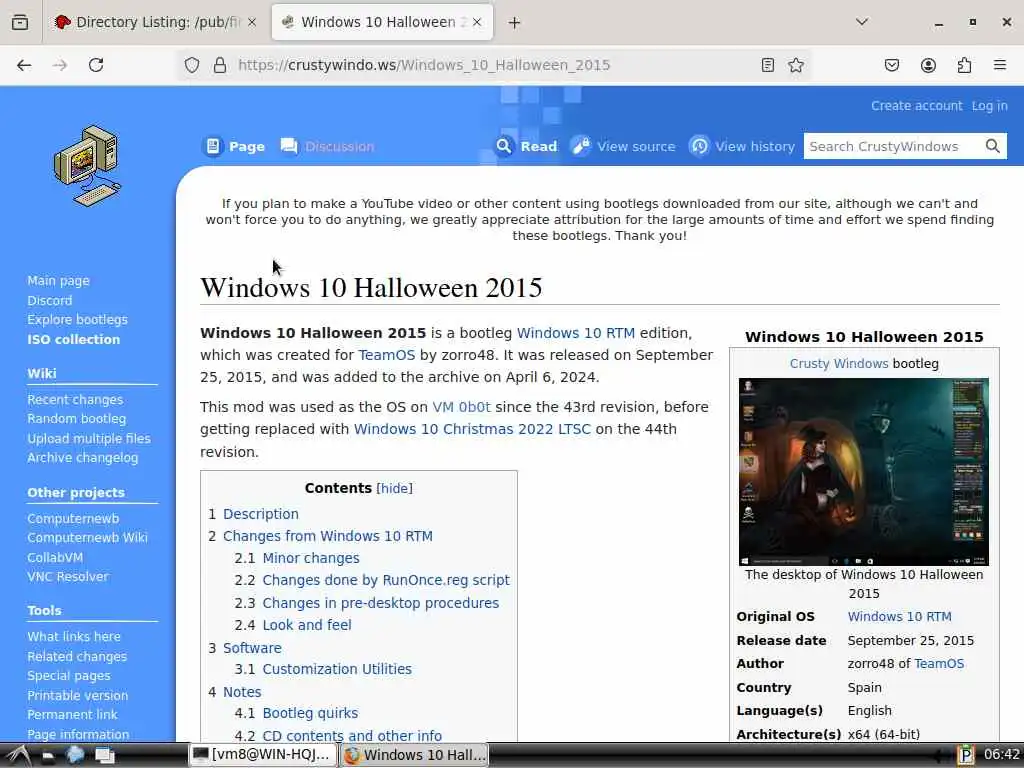Click the CrustyWindows computer logo
Screen dimensions: 1024x768
coord(87,166)
